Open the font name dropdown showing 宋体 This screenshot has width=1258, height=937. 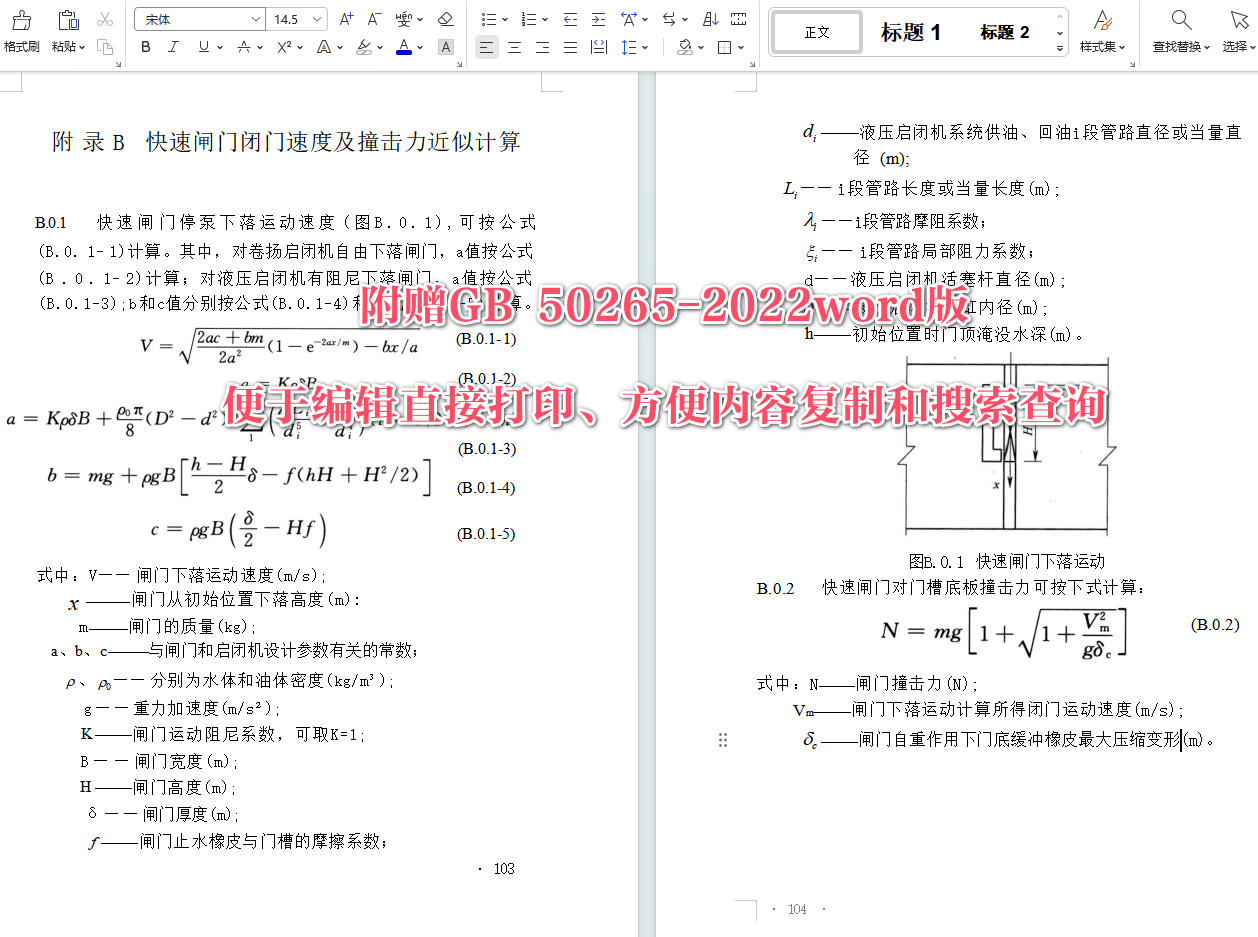[200, 18]
